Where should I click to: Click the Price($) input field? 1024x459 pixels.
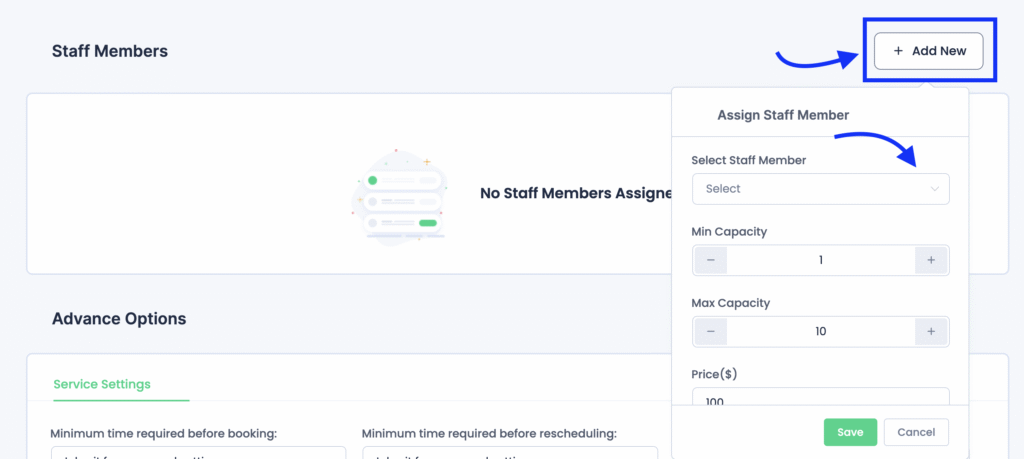click(x=820, y=400)
